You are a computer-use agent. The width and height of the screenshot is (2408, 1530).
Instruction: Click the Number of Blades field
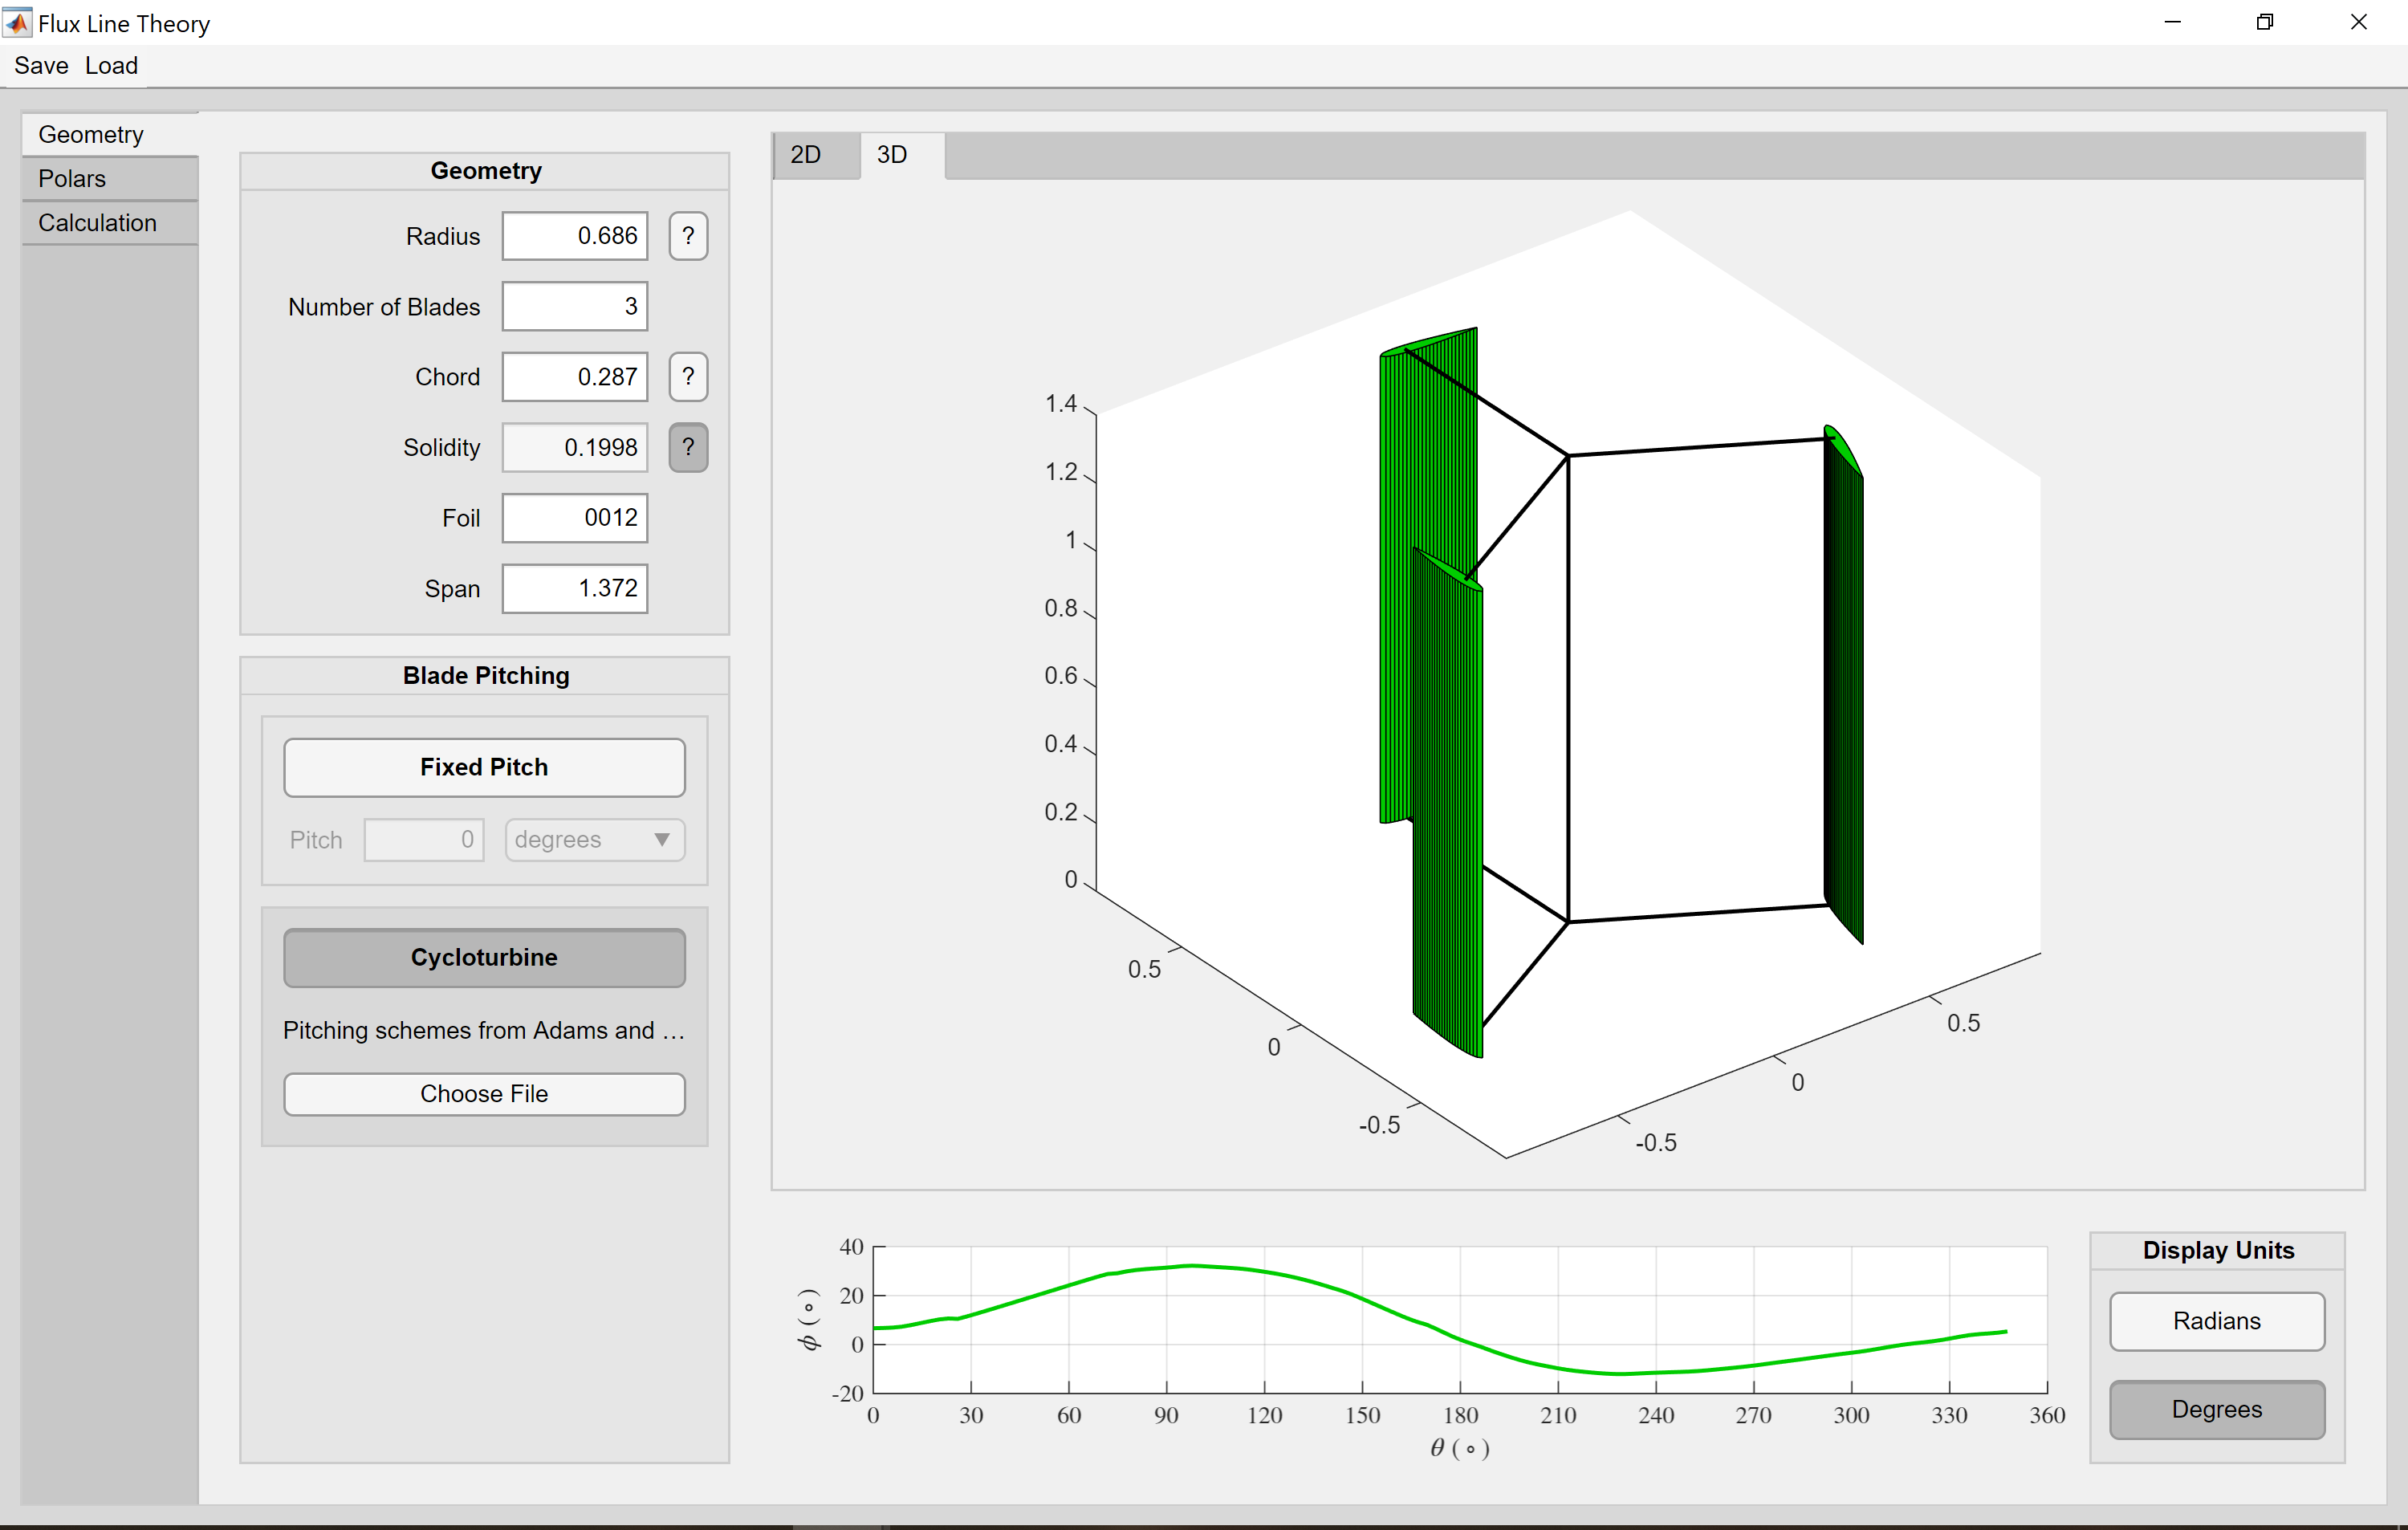[x=575, y=306]
